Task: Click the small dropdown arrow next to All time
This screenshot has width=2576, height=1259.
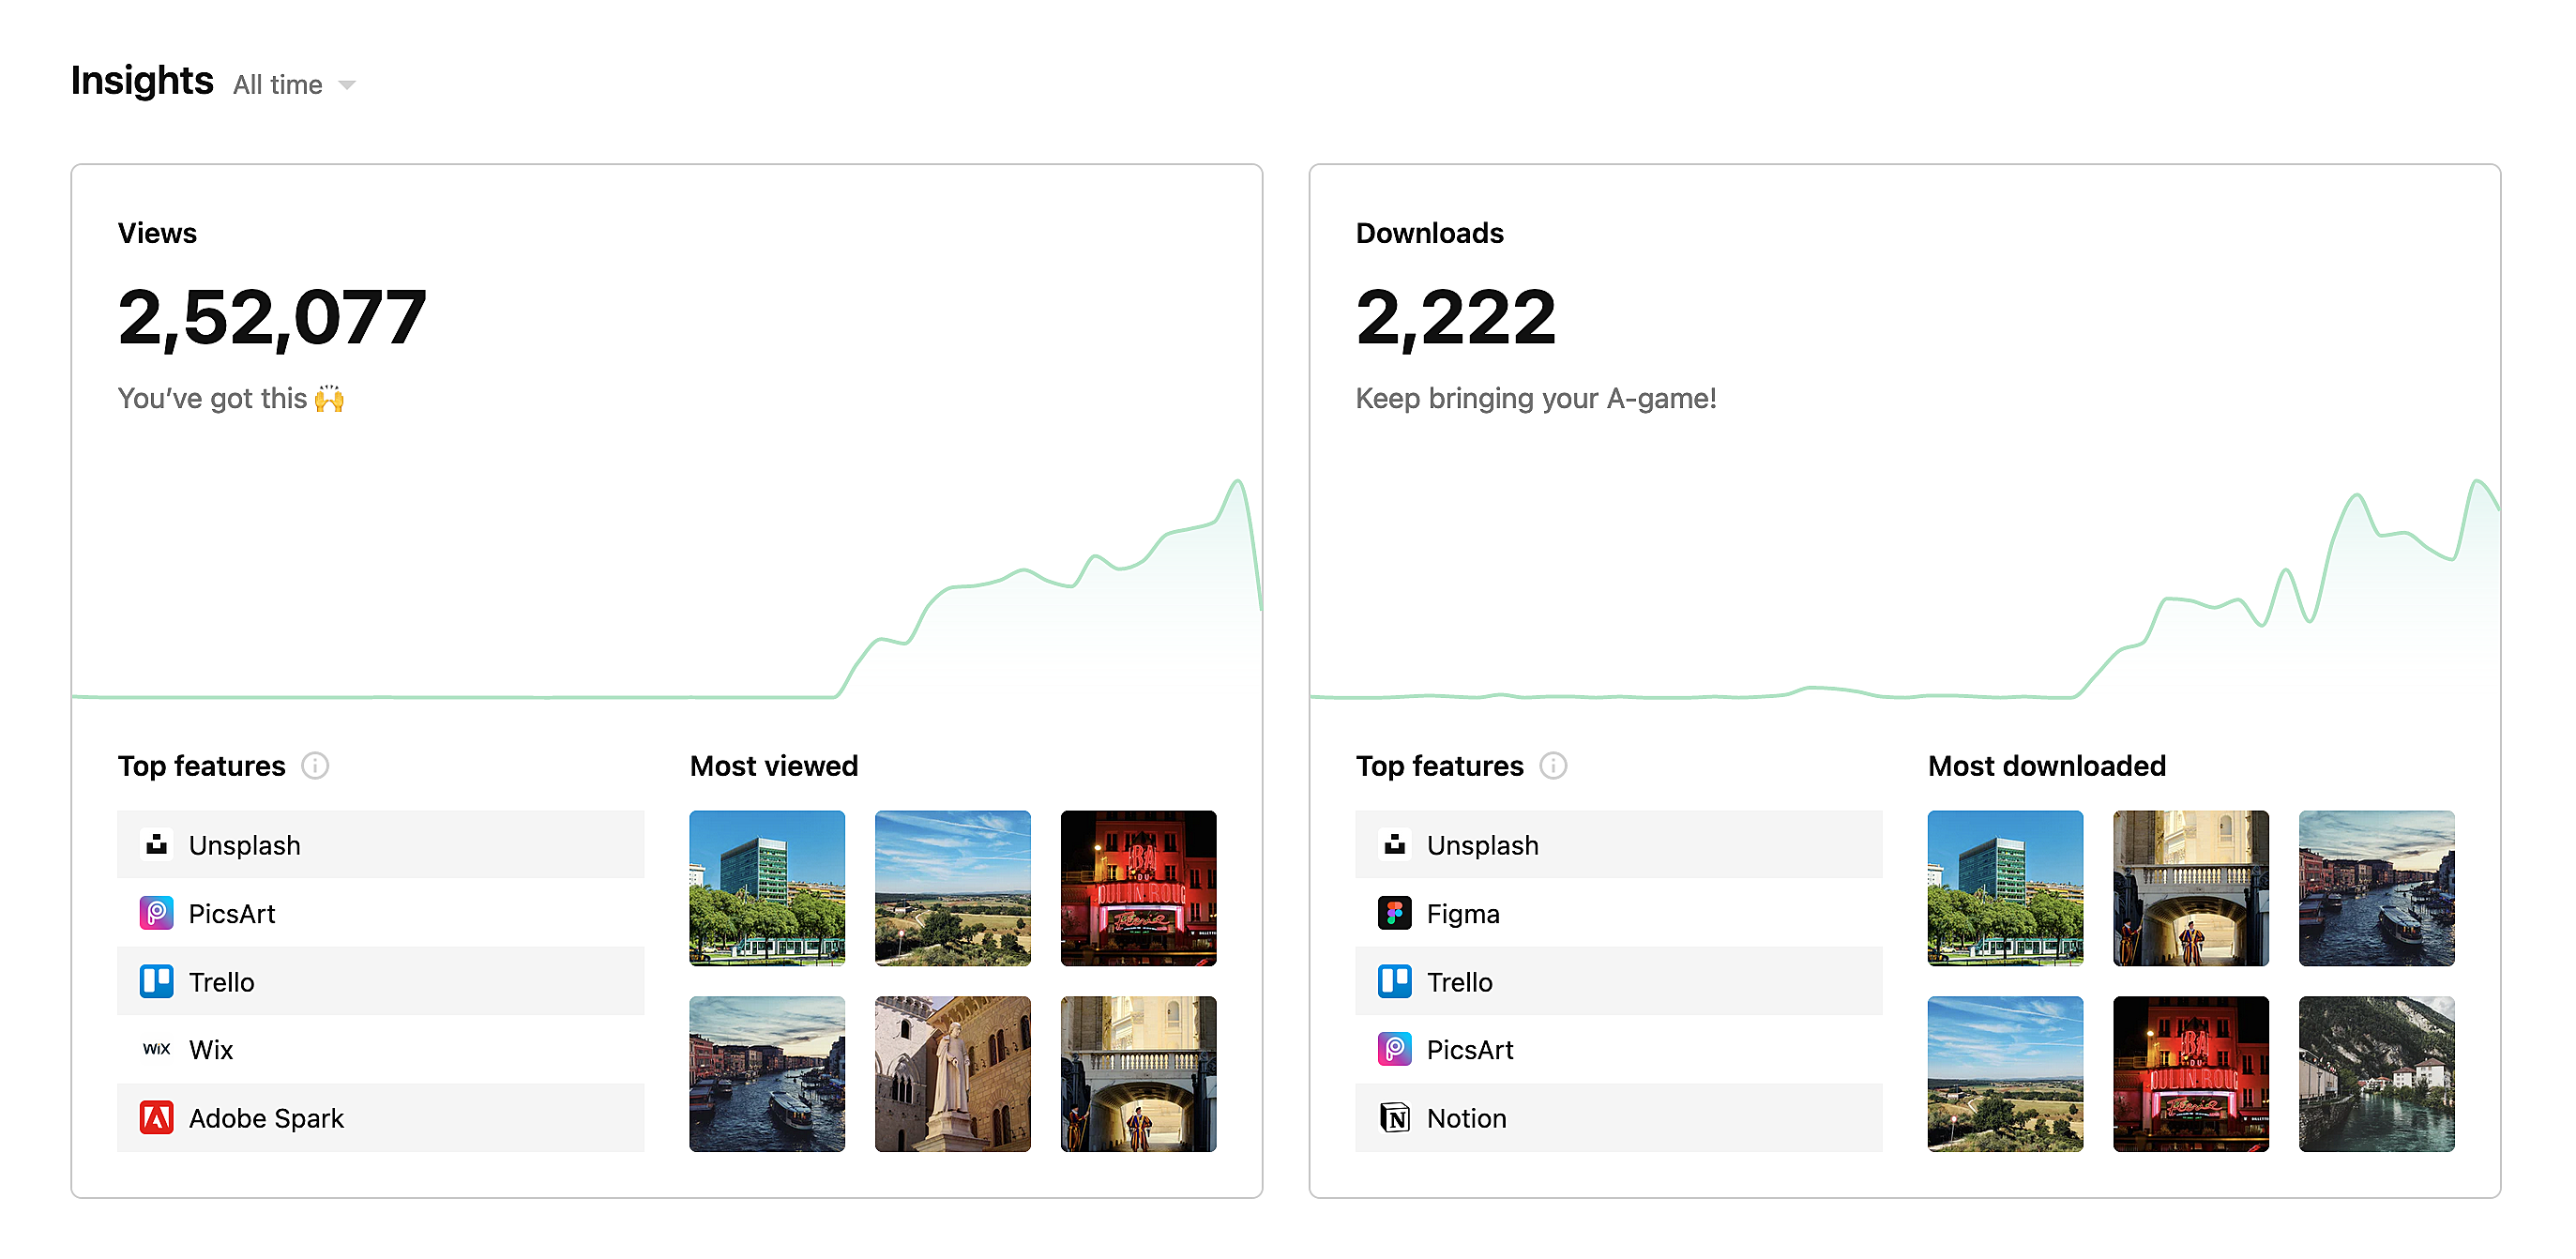Action: [x=347, y=86]
